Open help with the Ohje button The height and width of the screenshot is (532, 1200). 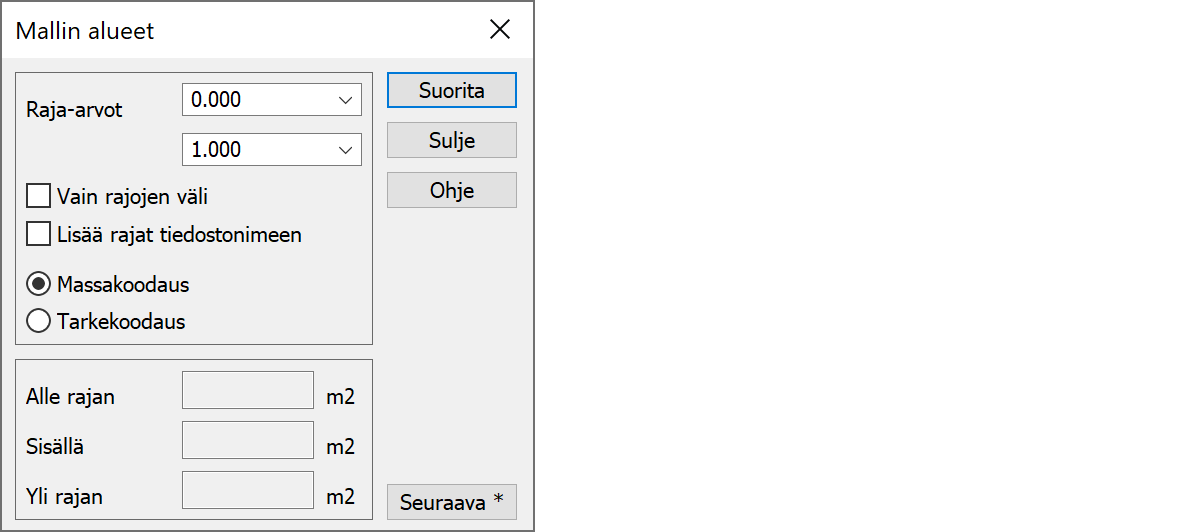pyautogui.click(x=452, y=190)
